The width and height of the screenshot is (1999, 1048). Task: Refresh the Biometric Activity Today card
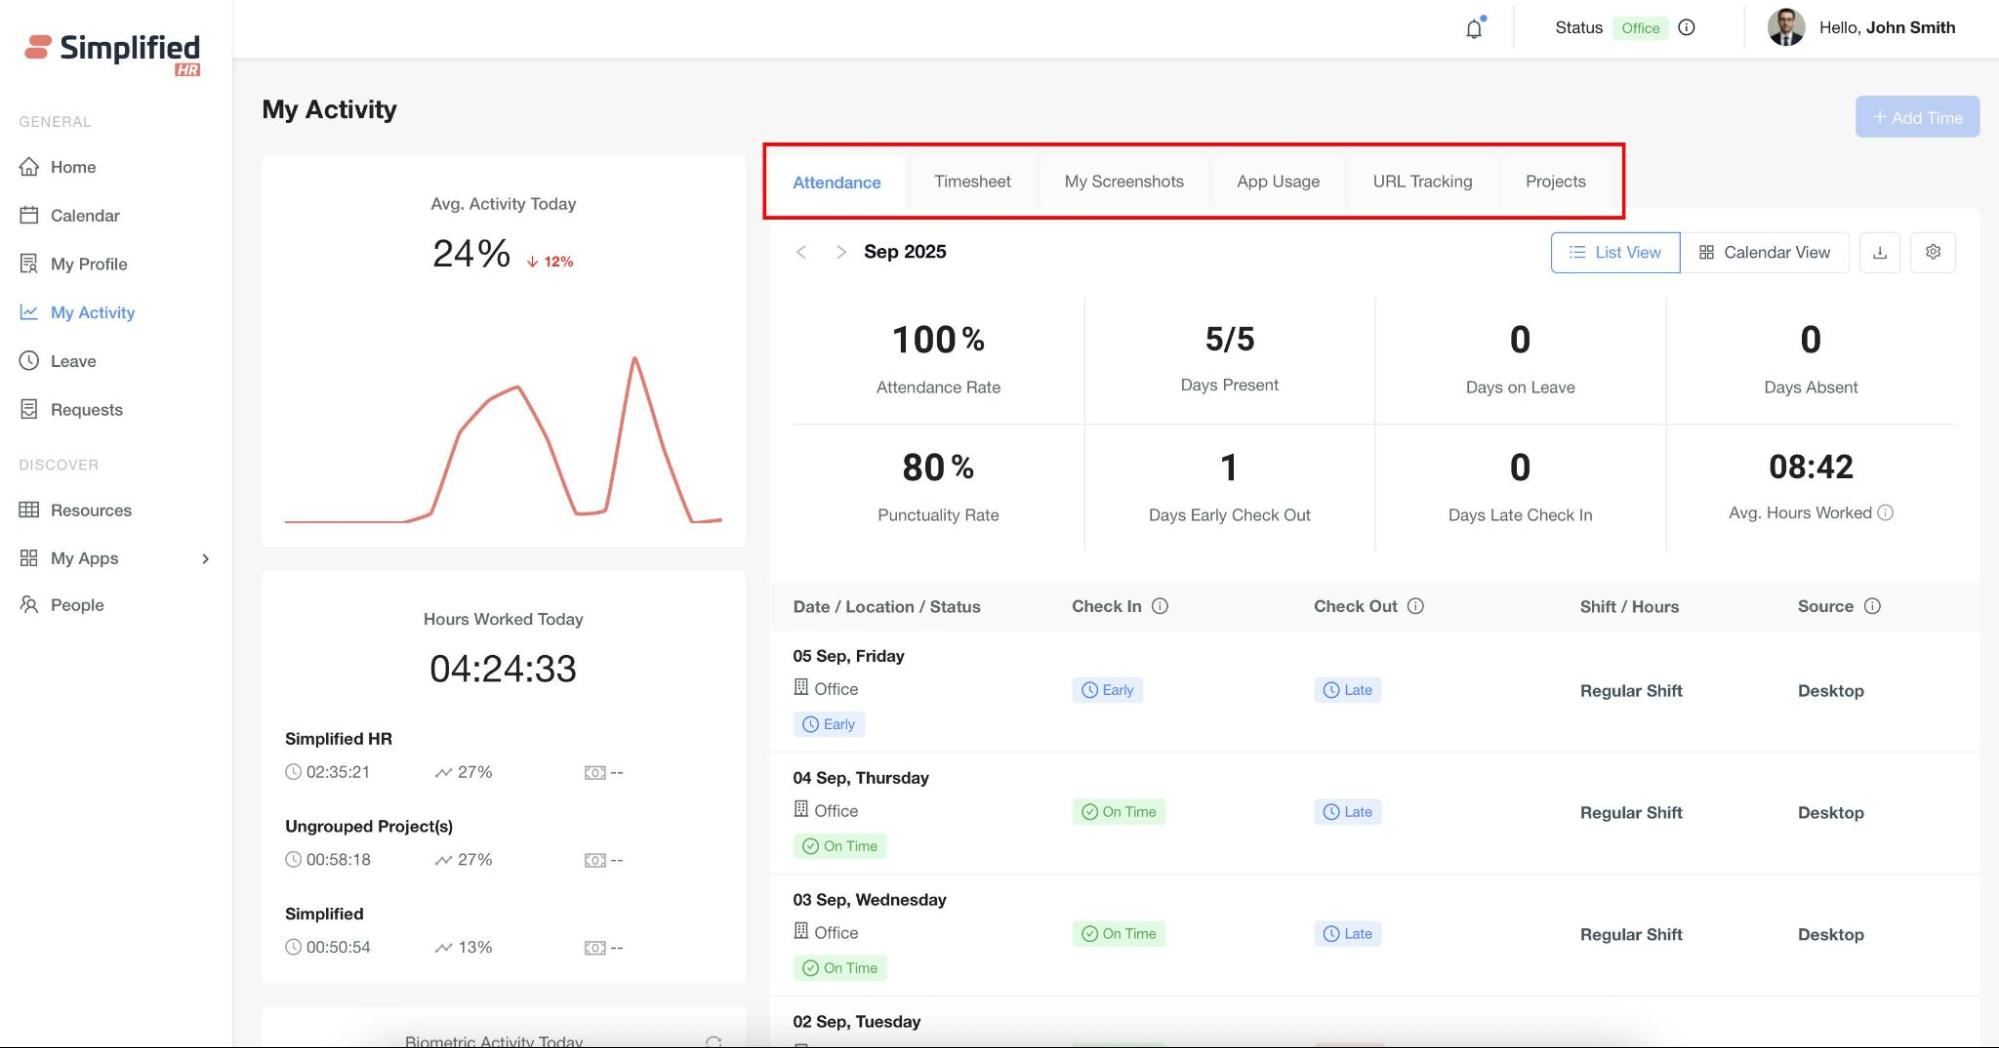713,1041
